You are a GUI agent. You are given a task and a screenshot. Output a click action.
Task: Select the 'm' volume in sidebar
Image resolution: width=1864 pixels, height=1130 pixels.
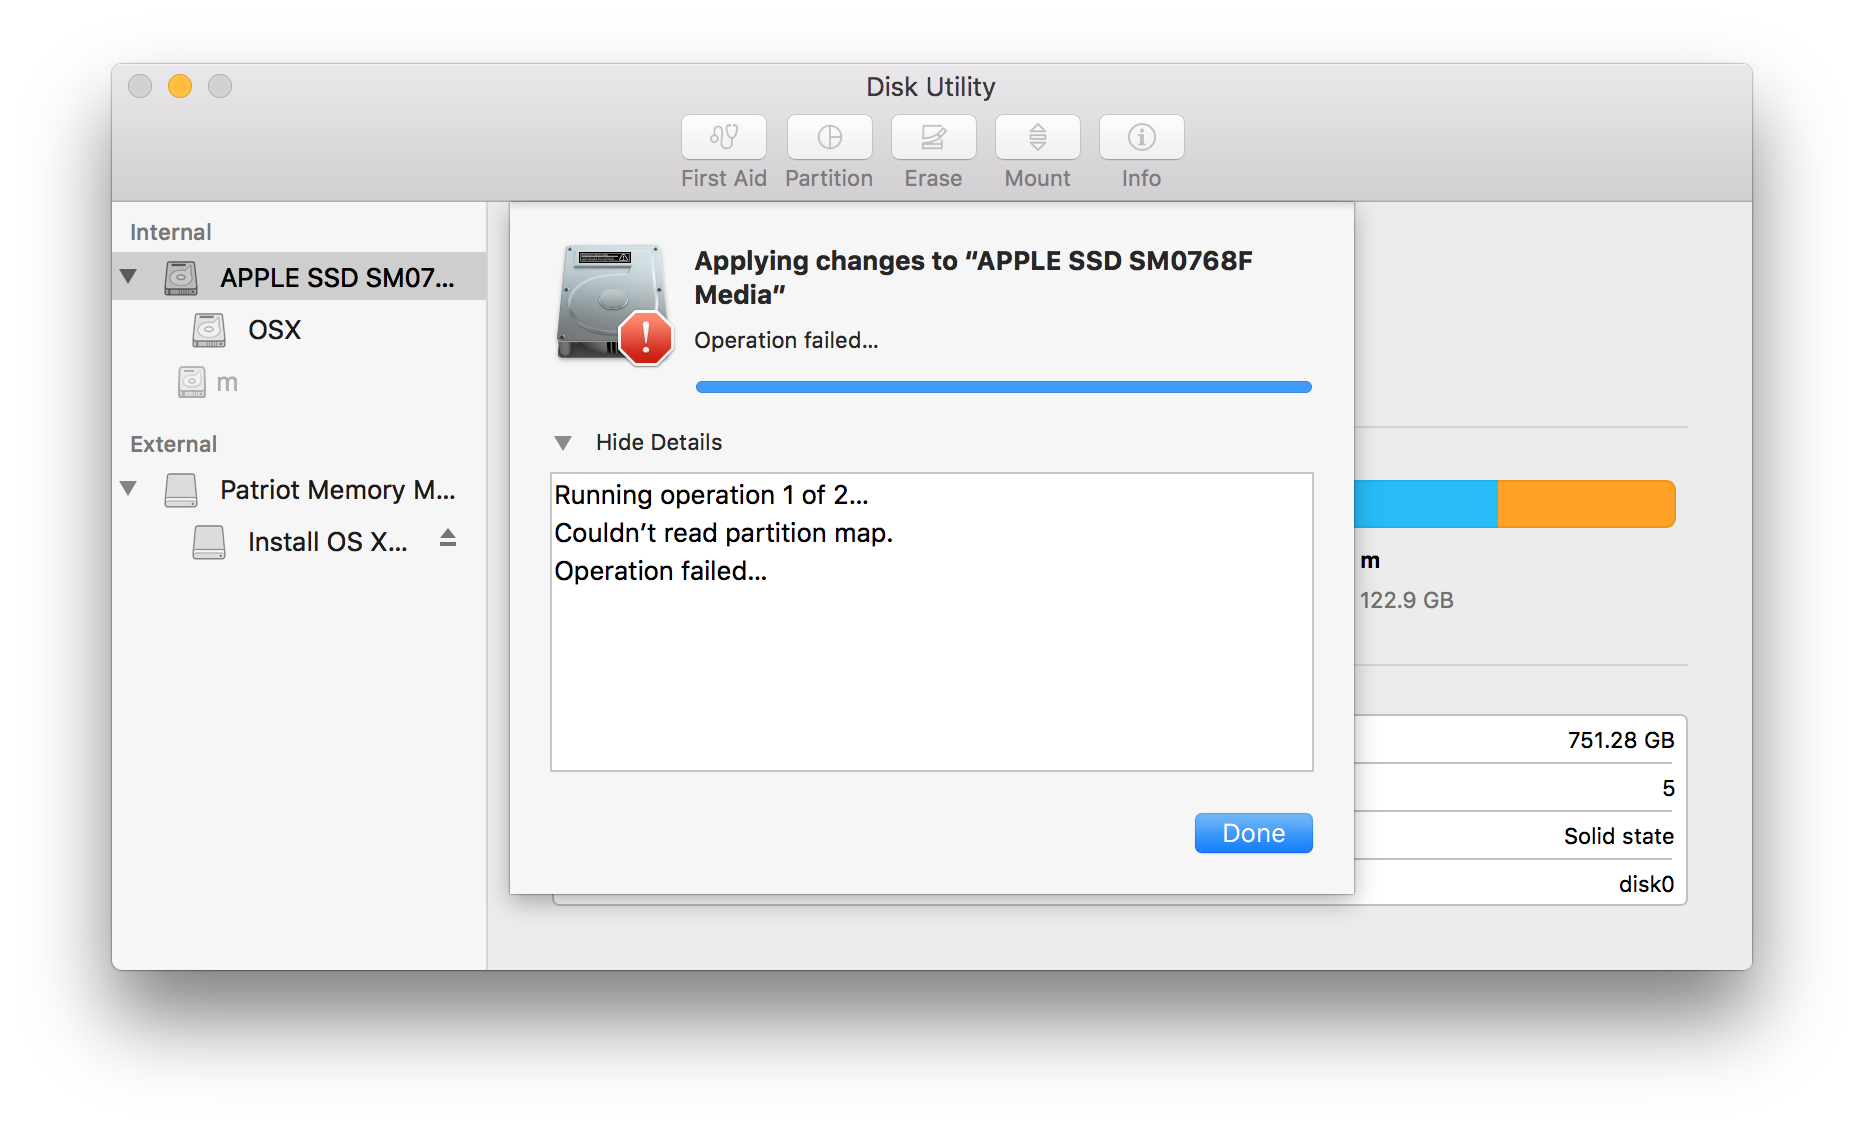pos(300,381)
